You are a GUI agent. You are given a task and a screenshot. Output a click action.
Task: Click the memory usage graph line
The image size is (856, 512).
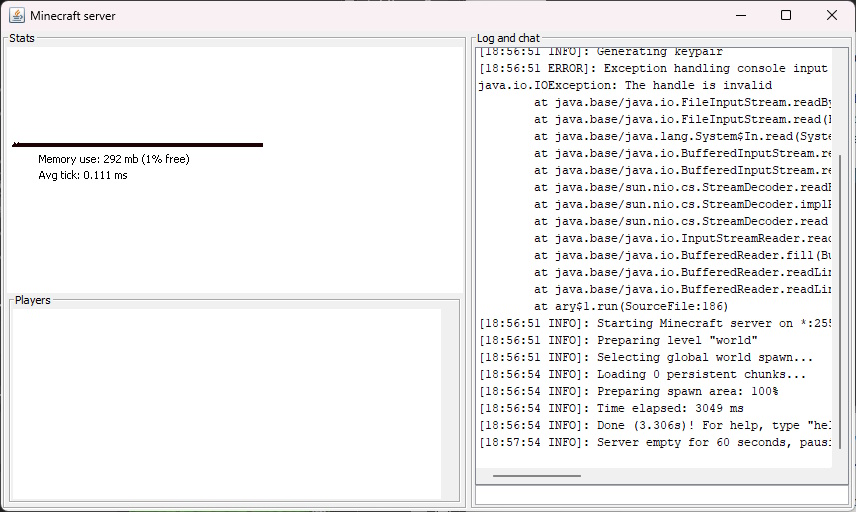[x=138, y=145]
